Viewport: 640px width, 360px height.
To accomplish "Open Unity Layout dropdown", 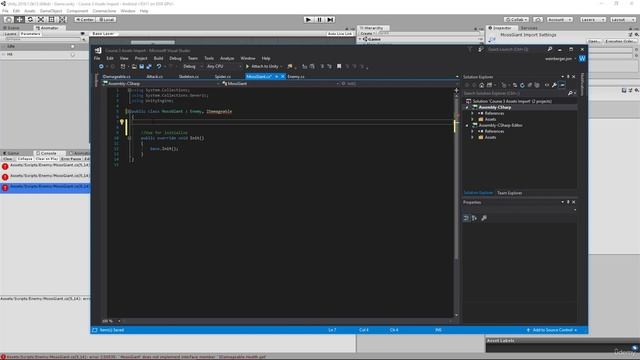I will point(622,19).
